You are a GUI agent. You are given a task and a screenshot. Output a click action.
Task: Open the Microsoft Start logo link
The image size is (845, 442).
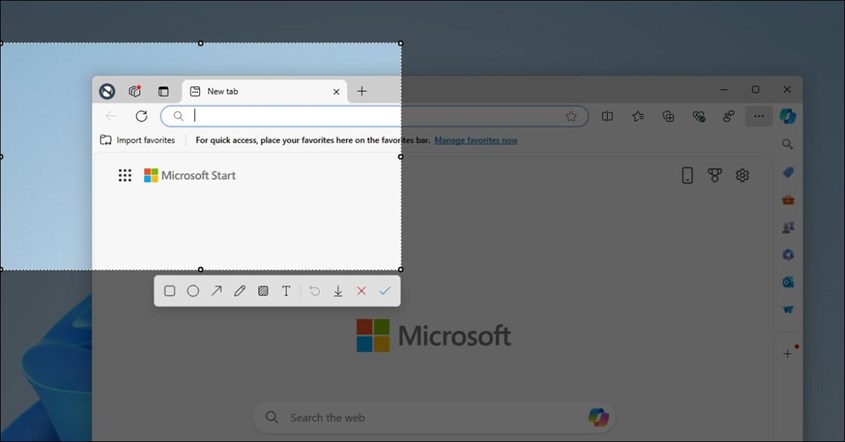point(190,175)
